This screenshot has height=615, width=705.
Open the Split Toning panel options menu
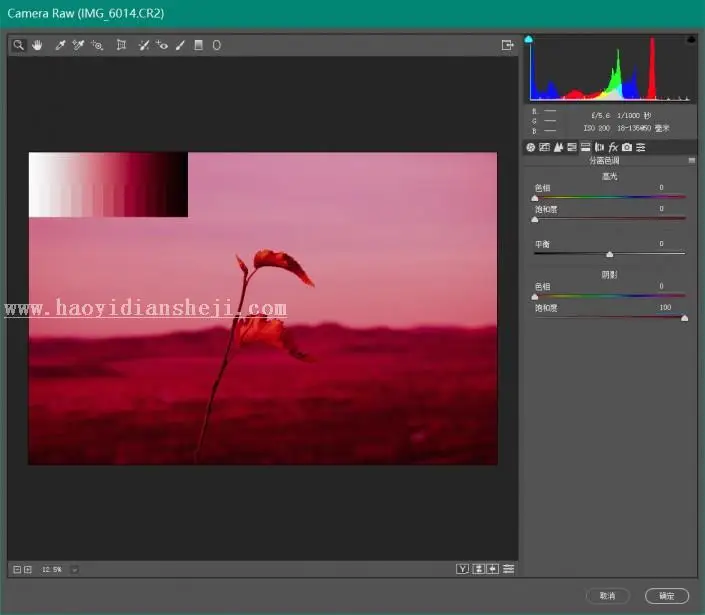tap(692, 160)
